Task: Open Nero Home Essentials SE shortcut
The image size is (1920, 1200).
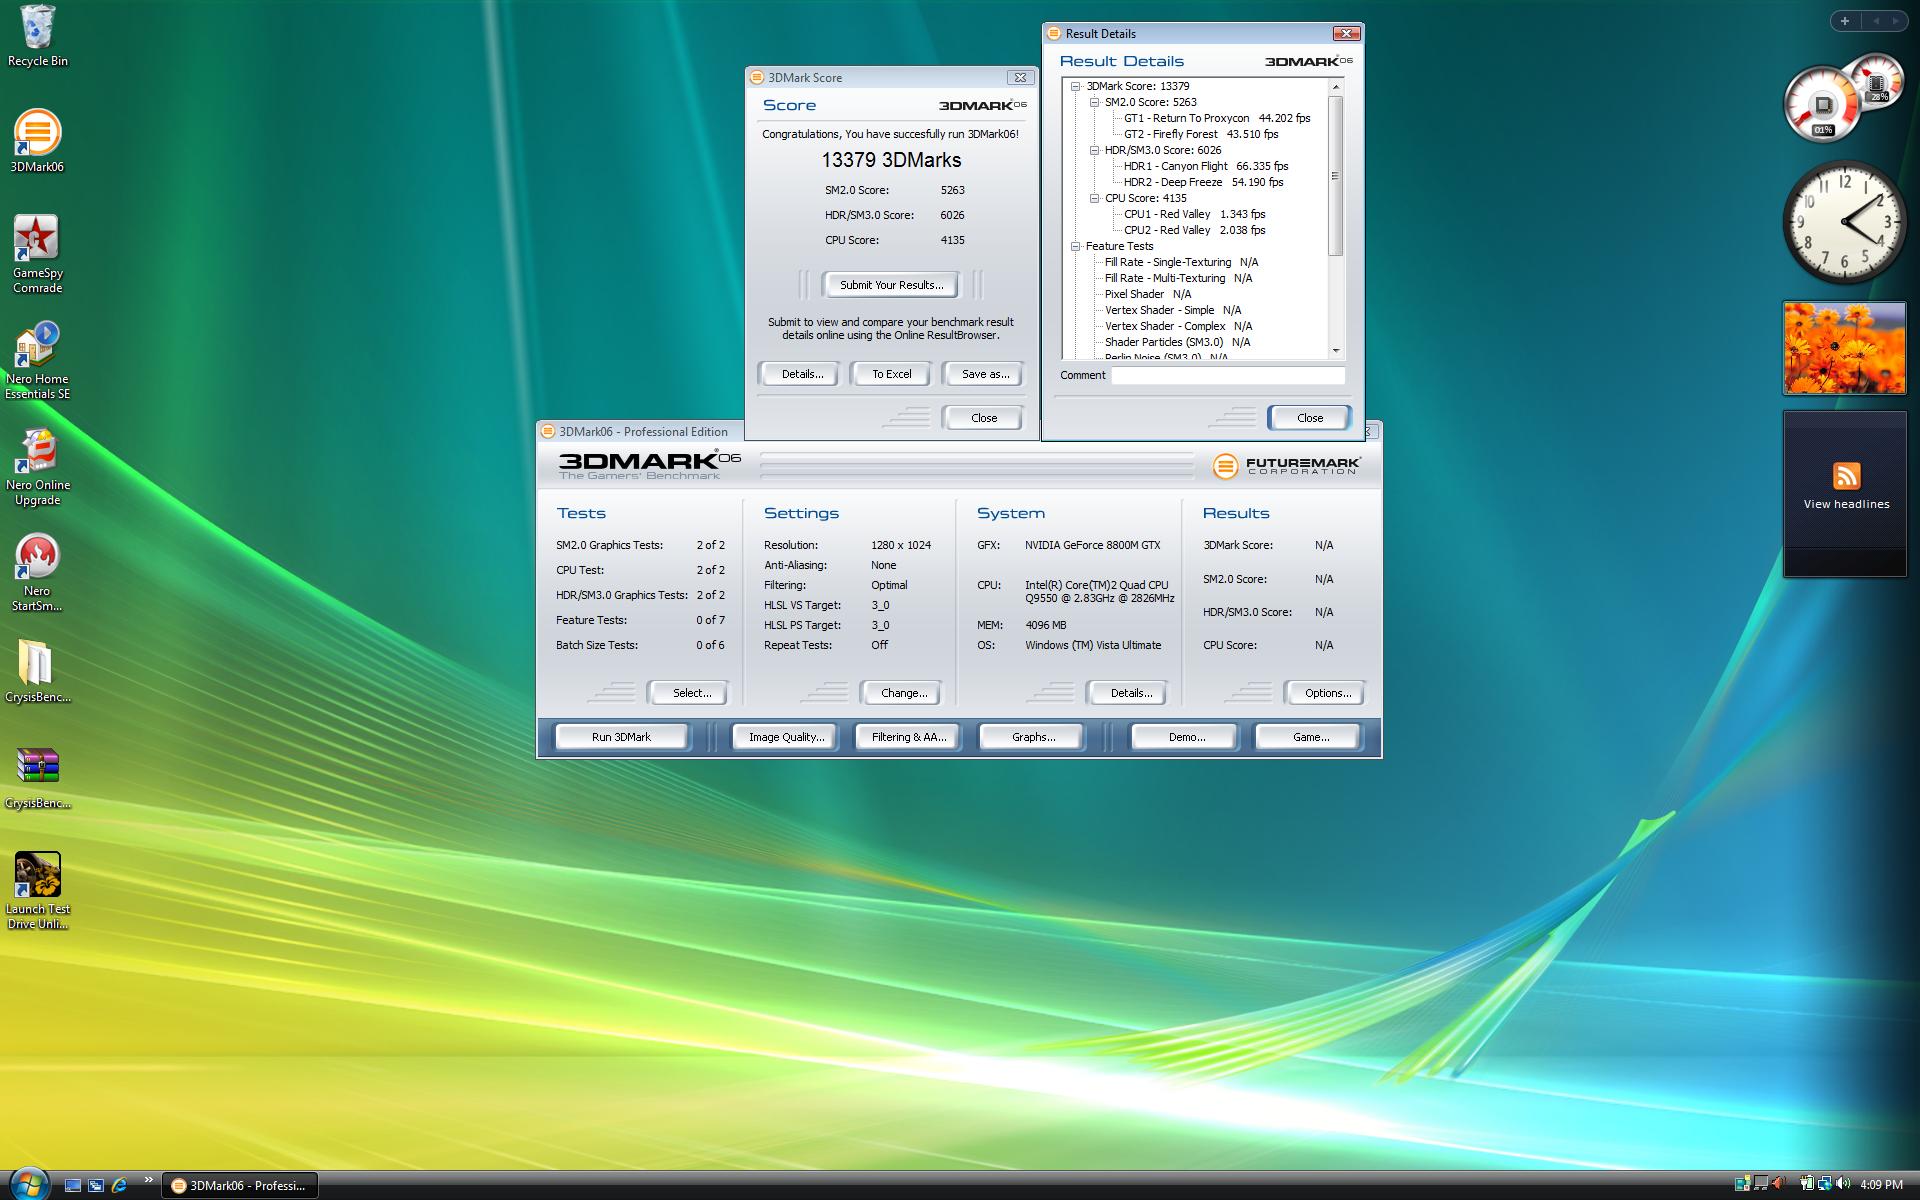Action: coord(37,360)
